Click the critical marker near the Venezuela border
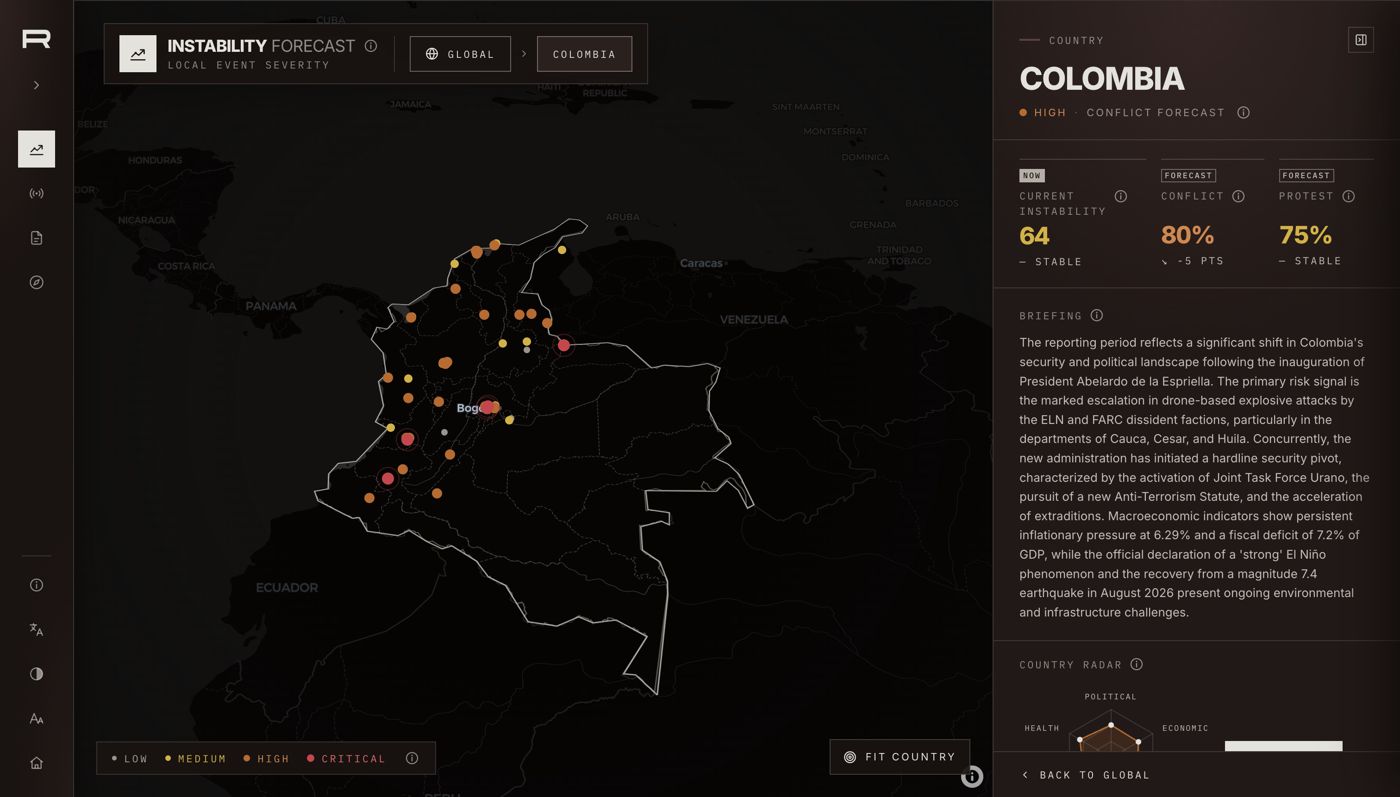The width and height of the screenshot is (1400, 797). [x=564, y=345]
